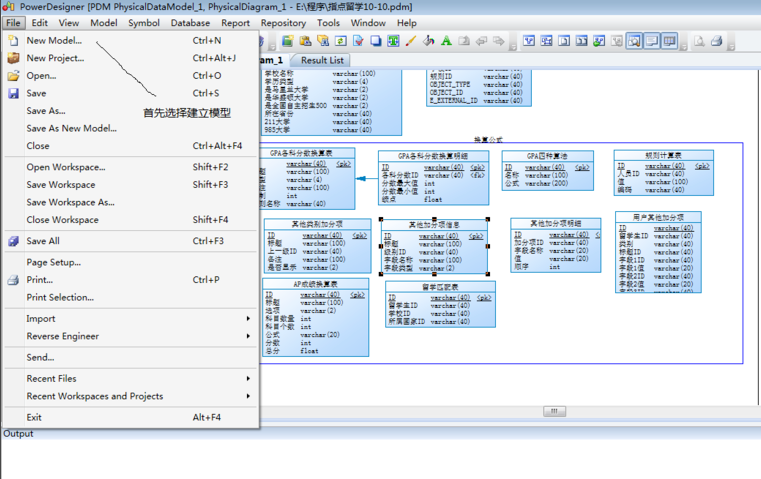Click the Save All icon in menu
The width and height of the screenshot is (761, 479).
coord(13,241)
